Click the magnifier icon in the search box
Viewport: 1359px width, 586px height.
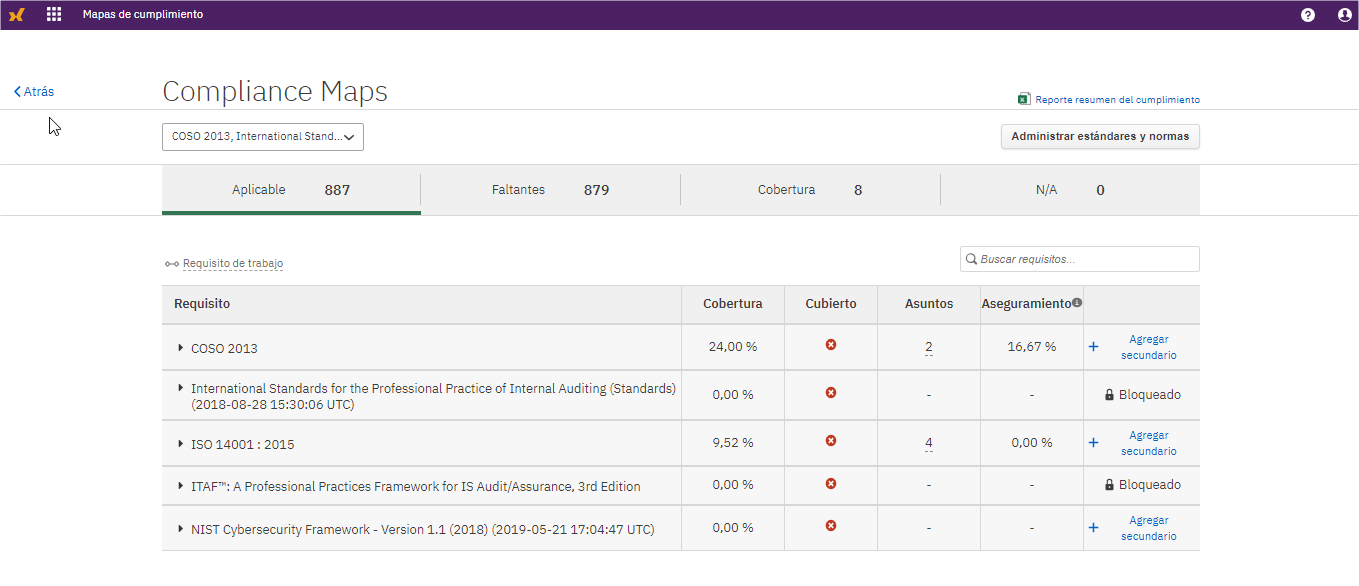tap(970, 259)
